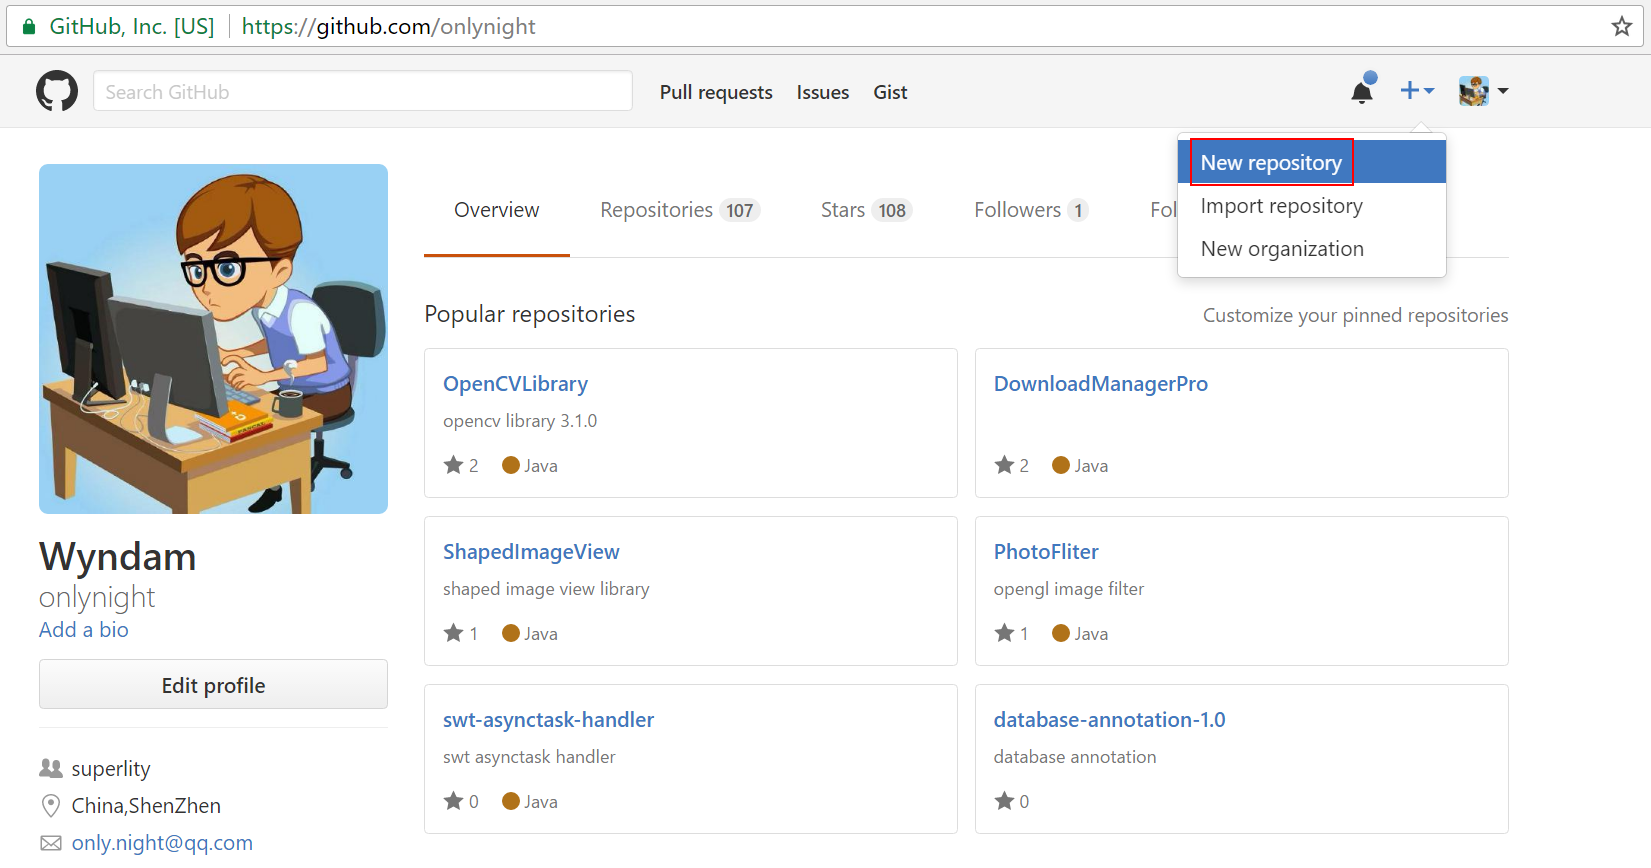Screen dimensions: 1651x868
Task: Open the GitHub home logo
Action: point(57,91)
